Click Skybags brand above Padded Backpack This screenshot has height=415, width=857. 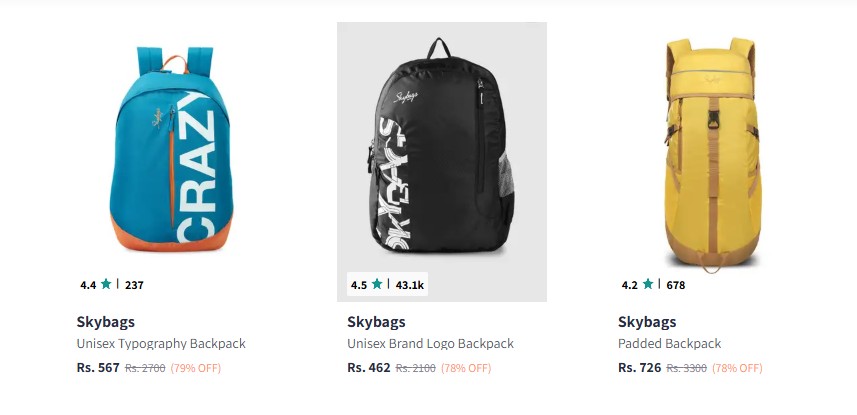click(647, 322)
